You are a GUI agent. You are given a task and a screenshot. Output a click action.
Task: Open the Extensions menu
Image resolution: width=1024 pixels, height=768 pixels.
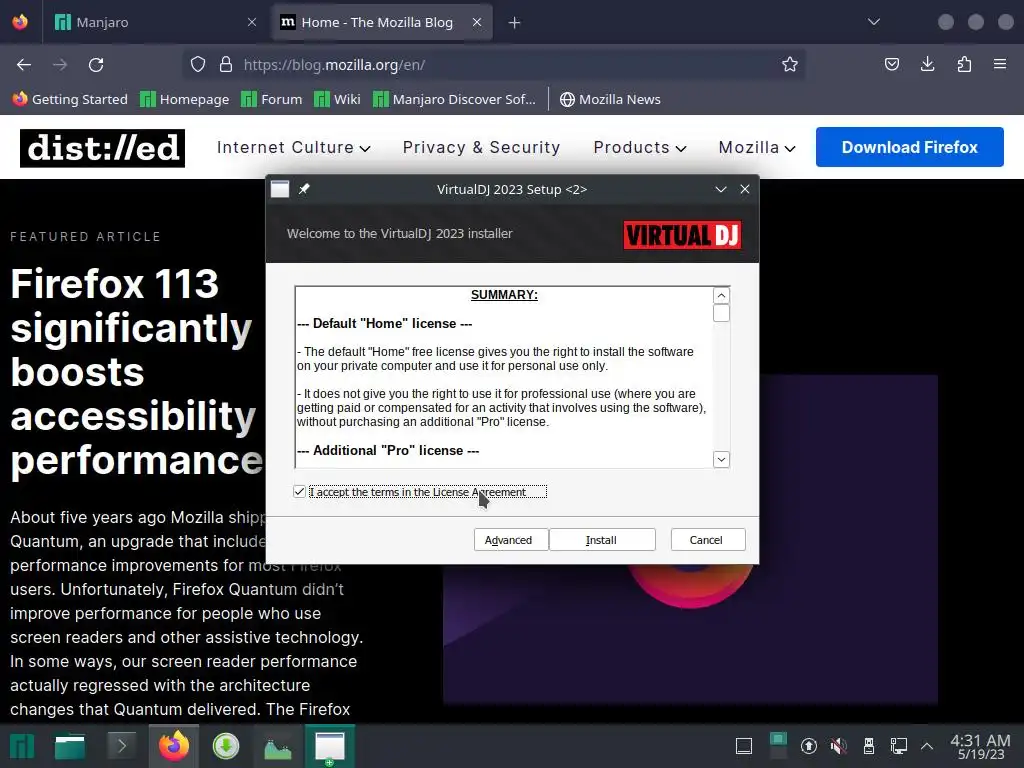964,65
